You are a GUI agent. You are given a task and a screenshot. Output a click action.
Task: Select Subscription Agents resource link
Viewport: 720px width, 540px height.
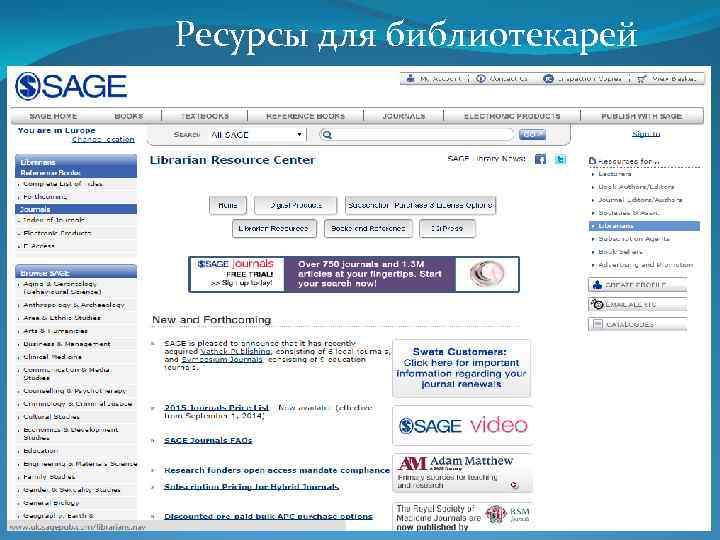(x=634, y=239)
